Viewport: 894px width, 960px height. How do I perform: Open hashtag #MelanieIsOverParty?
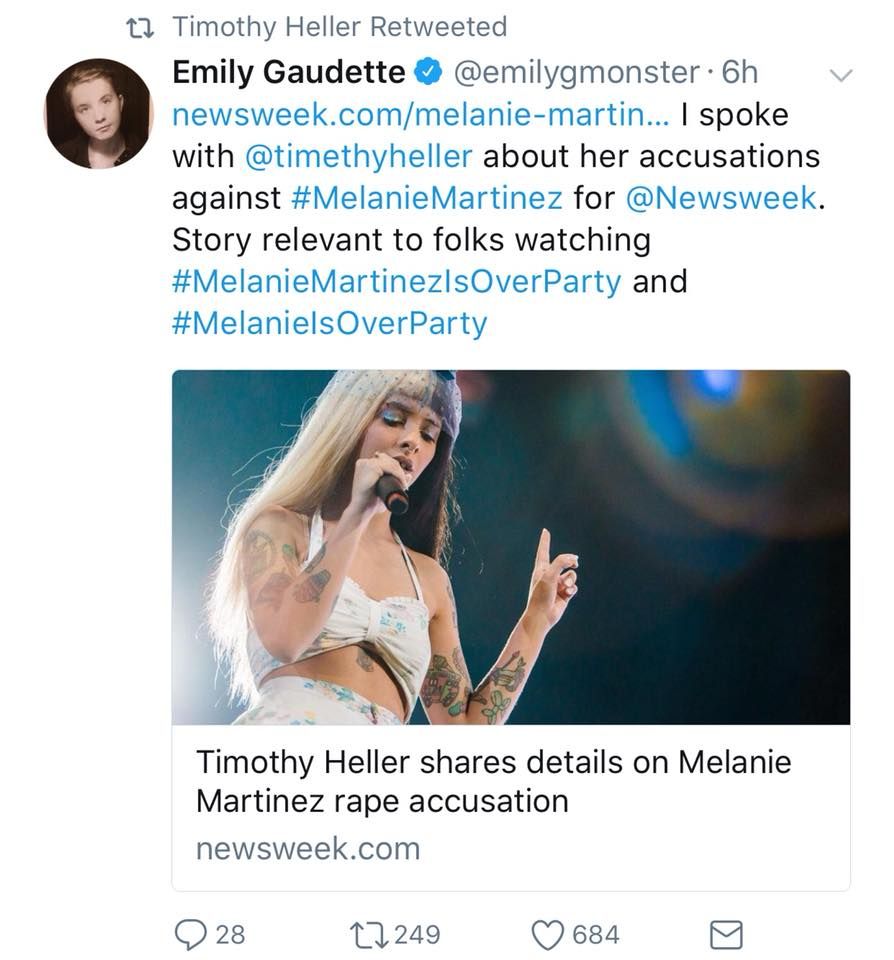pos(330,323)
